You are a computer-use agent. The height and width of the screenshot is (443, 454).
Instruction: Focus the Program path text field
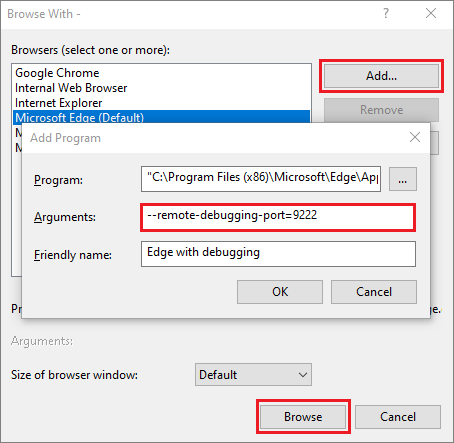[x=261, y=179]
